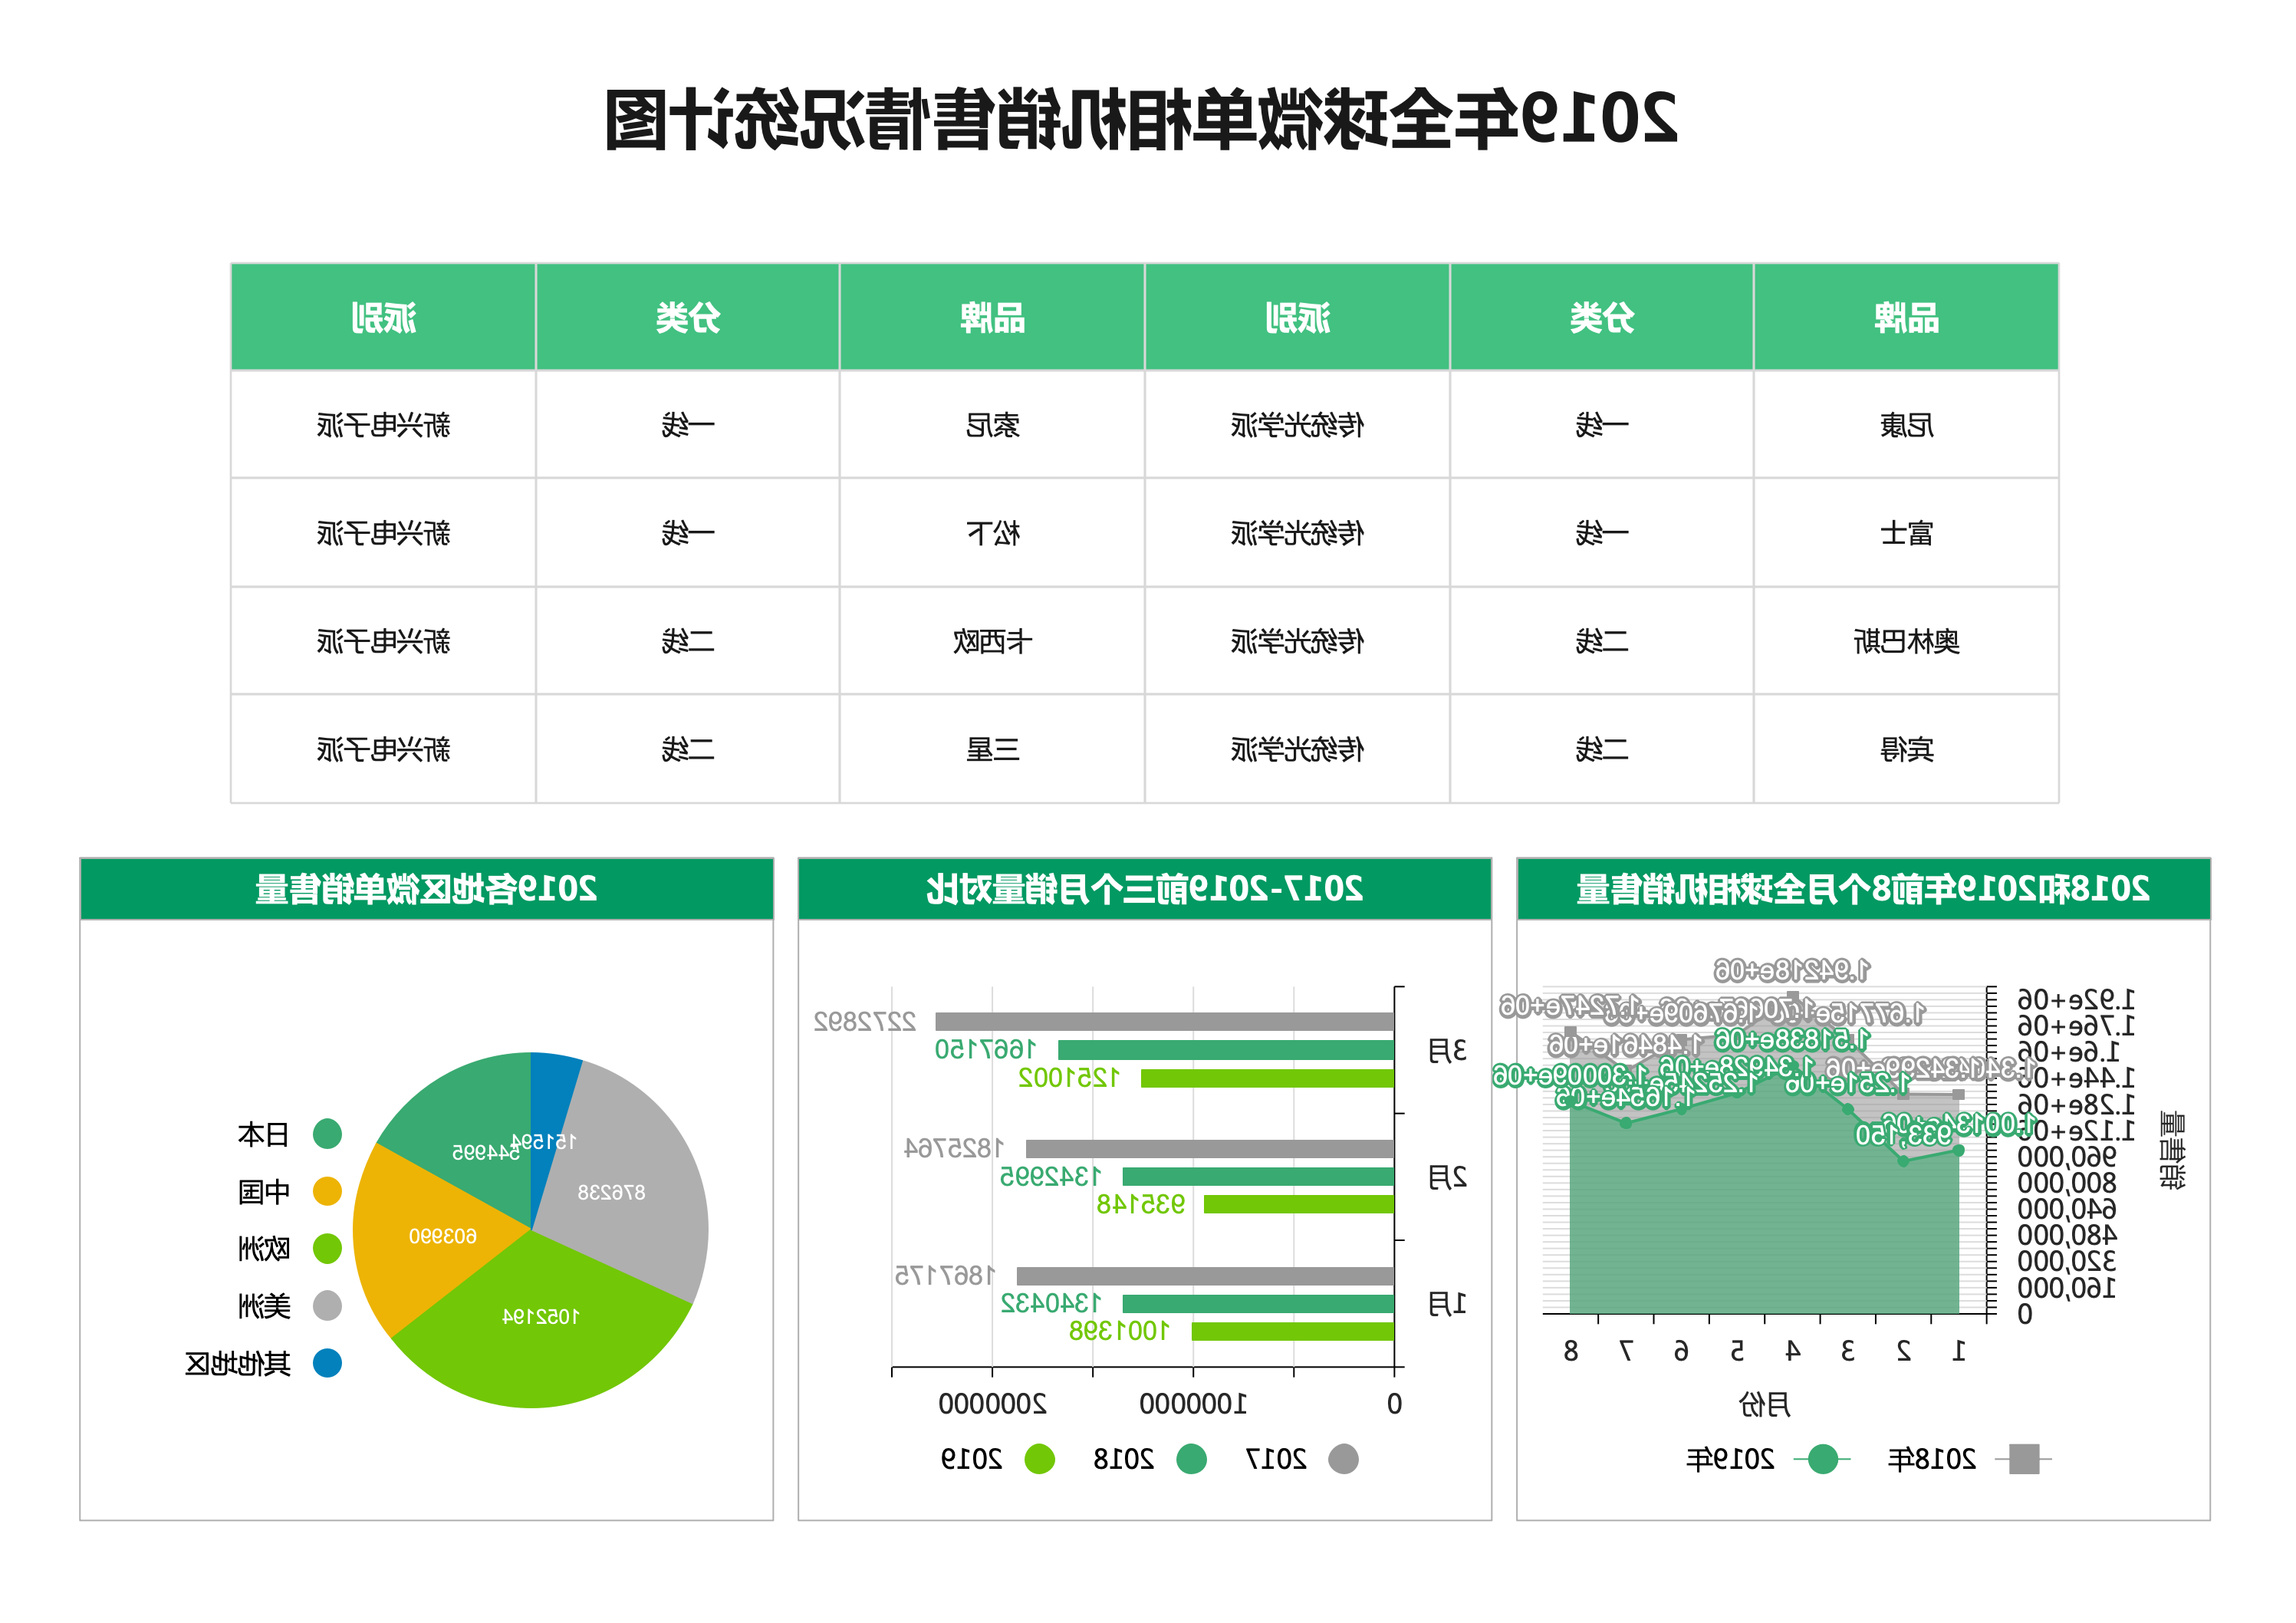2296x1623 pixels.
Task: Click the green bar labeled 1667150
Action: point(1226,1050)
